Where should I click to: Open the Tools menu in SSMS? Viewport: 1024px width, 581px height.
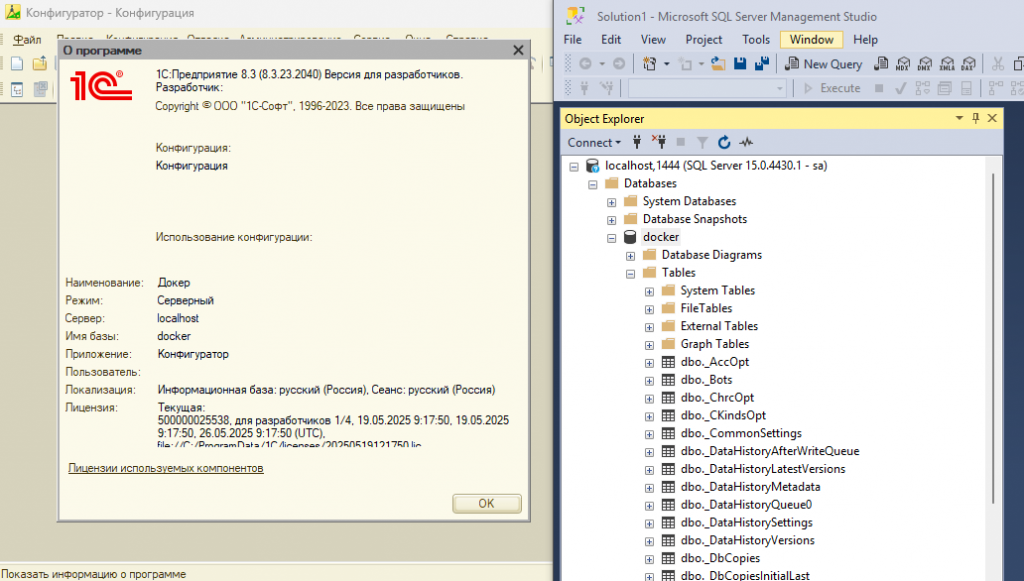pos(756,40)
